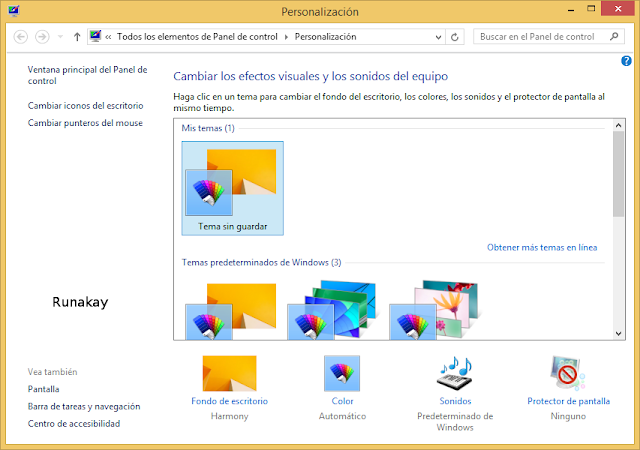Click the double chevron in address bar
The height and width of the screenshot is (450, 640).
[x=108, y=37]
